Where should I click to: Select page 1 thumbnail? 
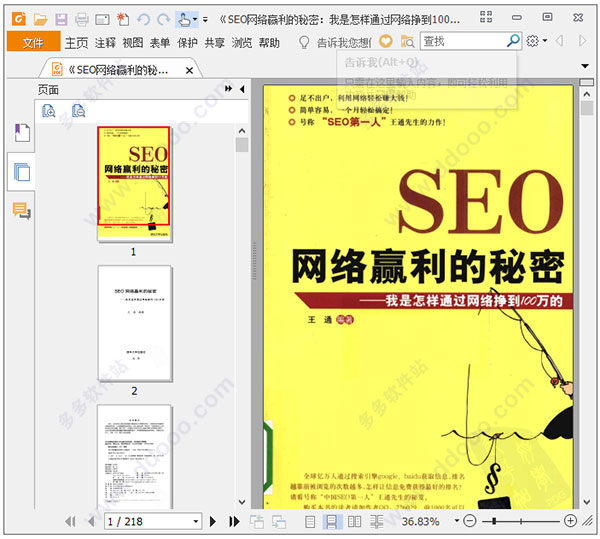[134, 183]
